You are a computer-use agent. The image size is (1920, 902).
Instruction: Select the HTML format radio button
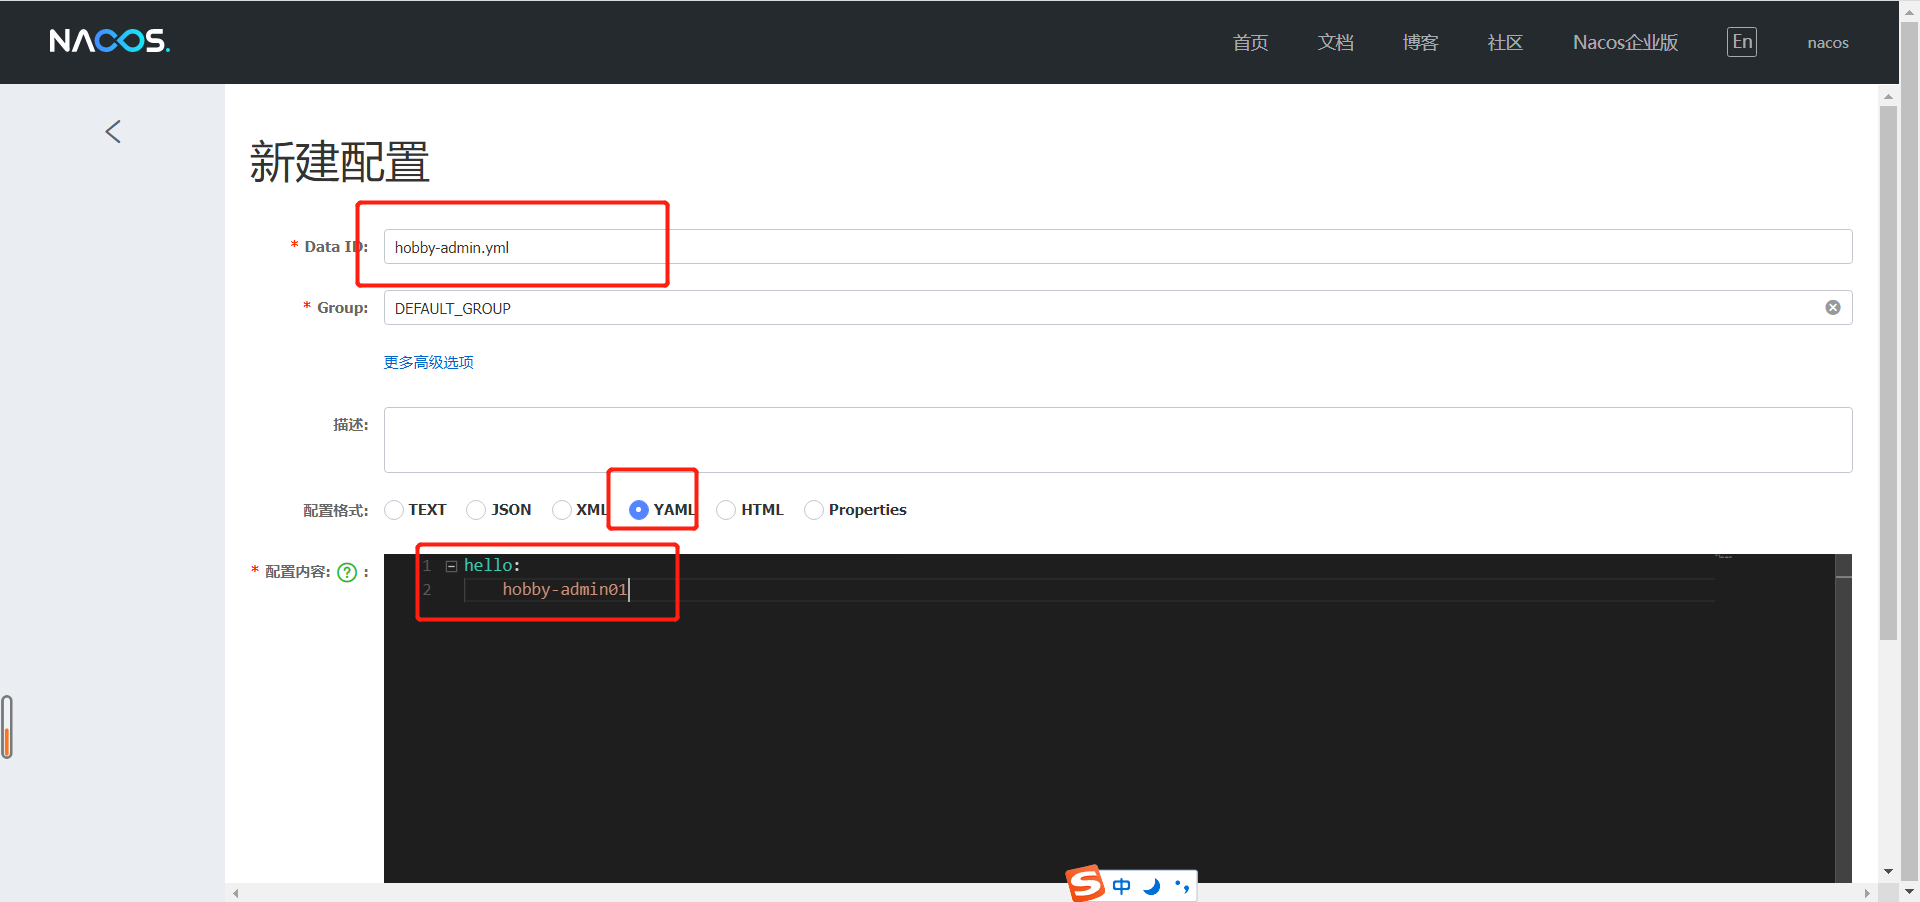[x=726, y=510]
